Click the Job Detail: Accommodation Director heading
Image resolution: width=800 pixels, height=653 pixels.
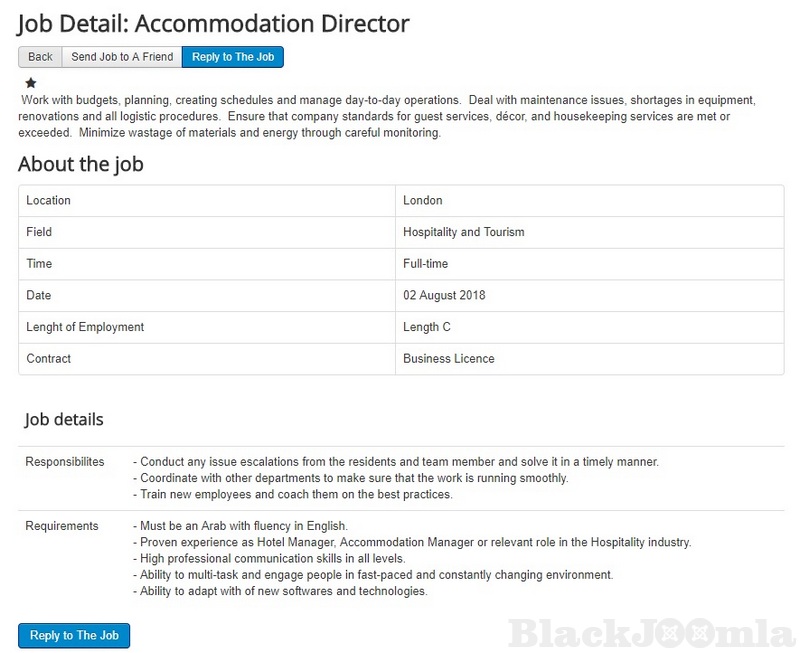click(x=214, y=22)
